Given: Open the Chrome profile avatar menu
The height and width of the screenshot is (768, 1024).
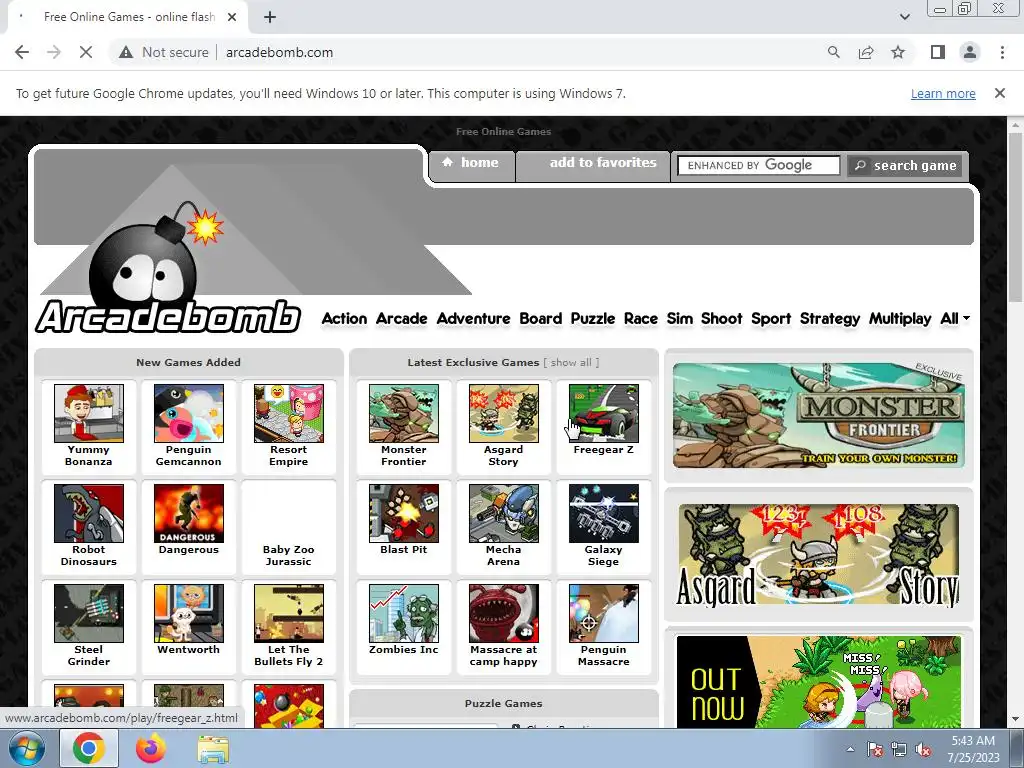Looking at the screenshot, I should pyautogui.click(x=970, y=52).
